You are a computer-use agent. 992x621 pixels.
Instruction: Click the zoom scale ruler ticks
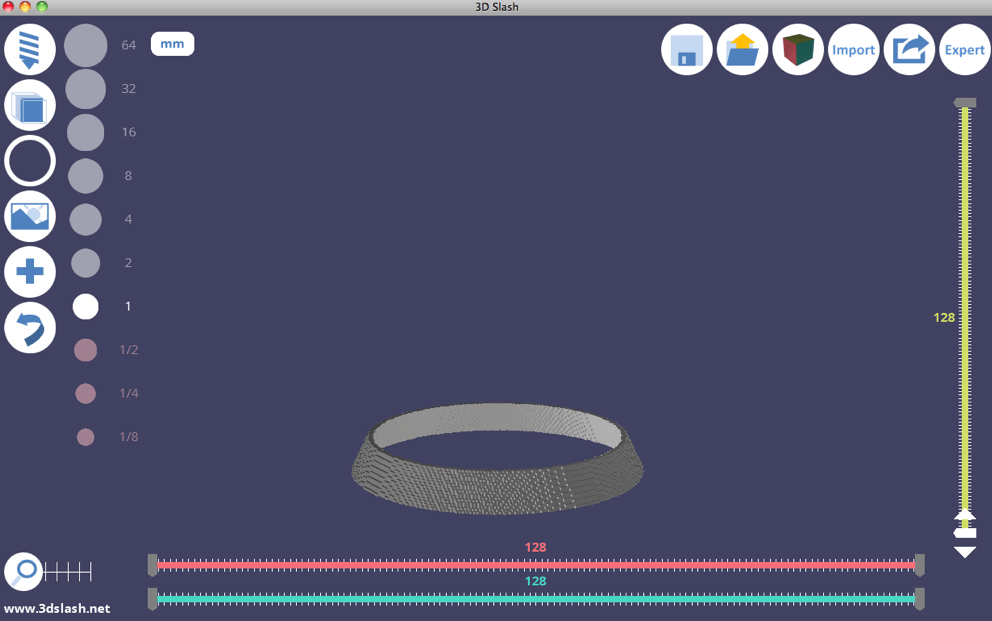click(x=68, y=572)
